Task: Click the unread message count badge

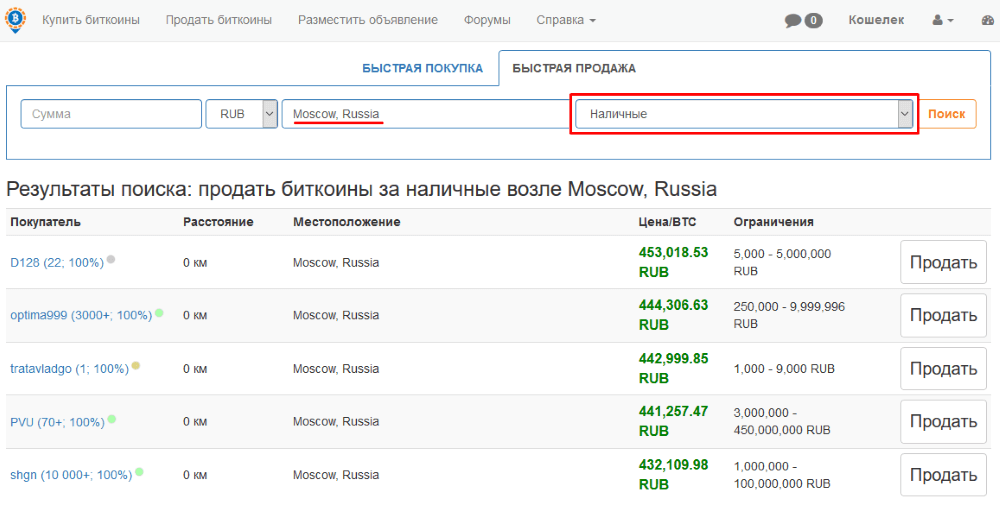Action: pyautogui.click(x=813, y=20)
